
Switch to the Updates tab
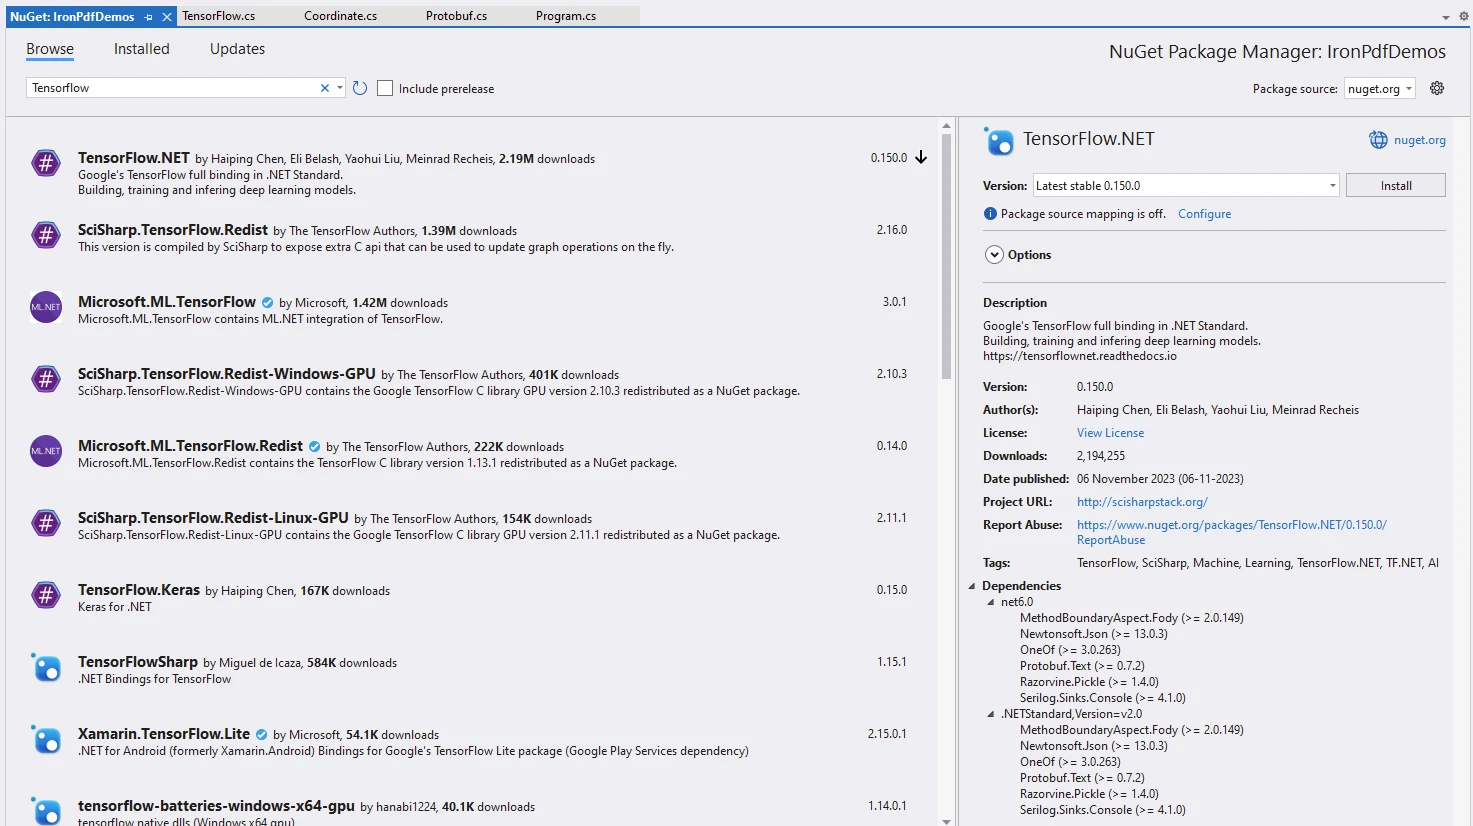pyautogui.click(x=238, y=49)
